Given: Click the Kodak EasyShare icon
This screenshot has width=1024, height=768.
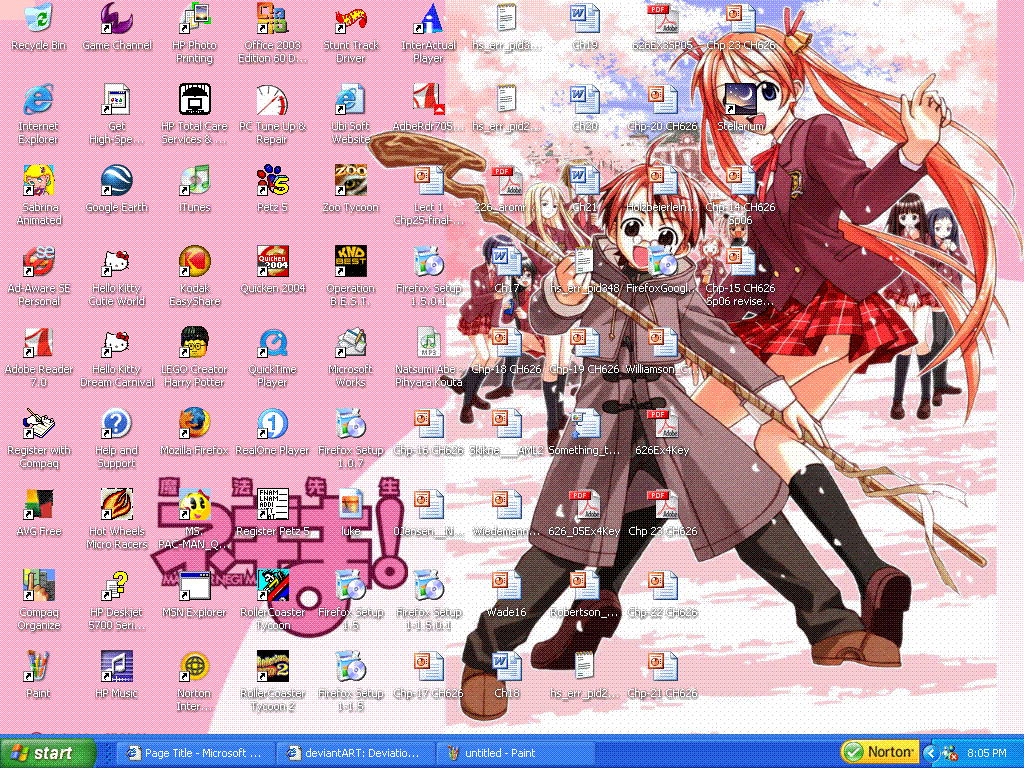Looking at the screenshot, I should point(195,261).
